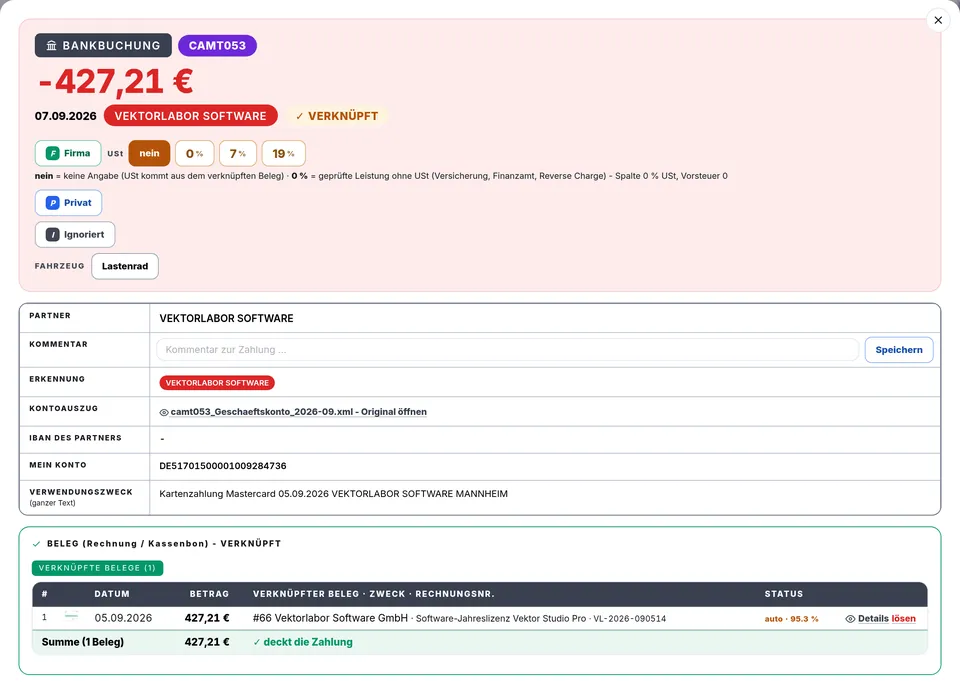Click the deckt die Zahlung indicator

point(303,642)
